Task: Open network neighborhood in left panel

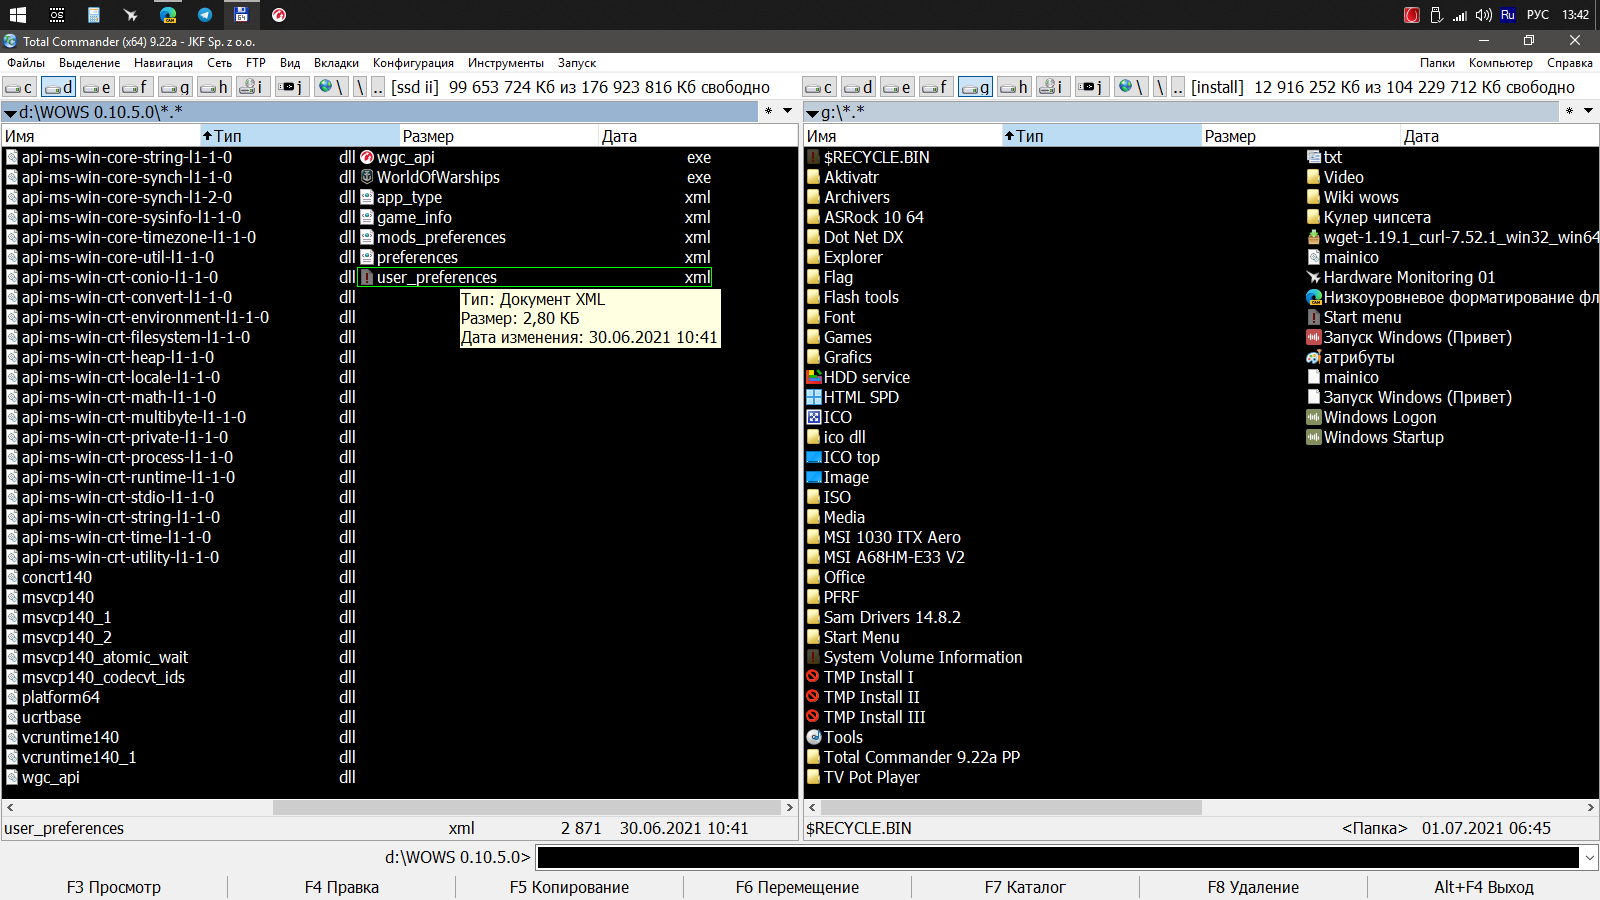Action: point(332,87)
